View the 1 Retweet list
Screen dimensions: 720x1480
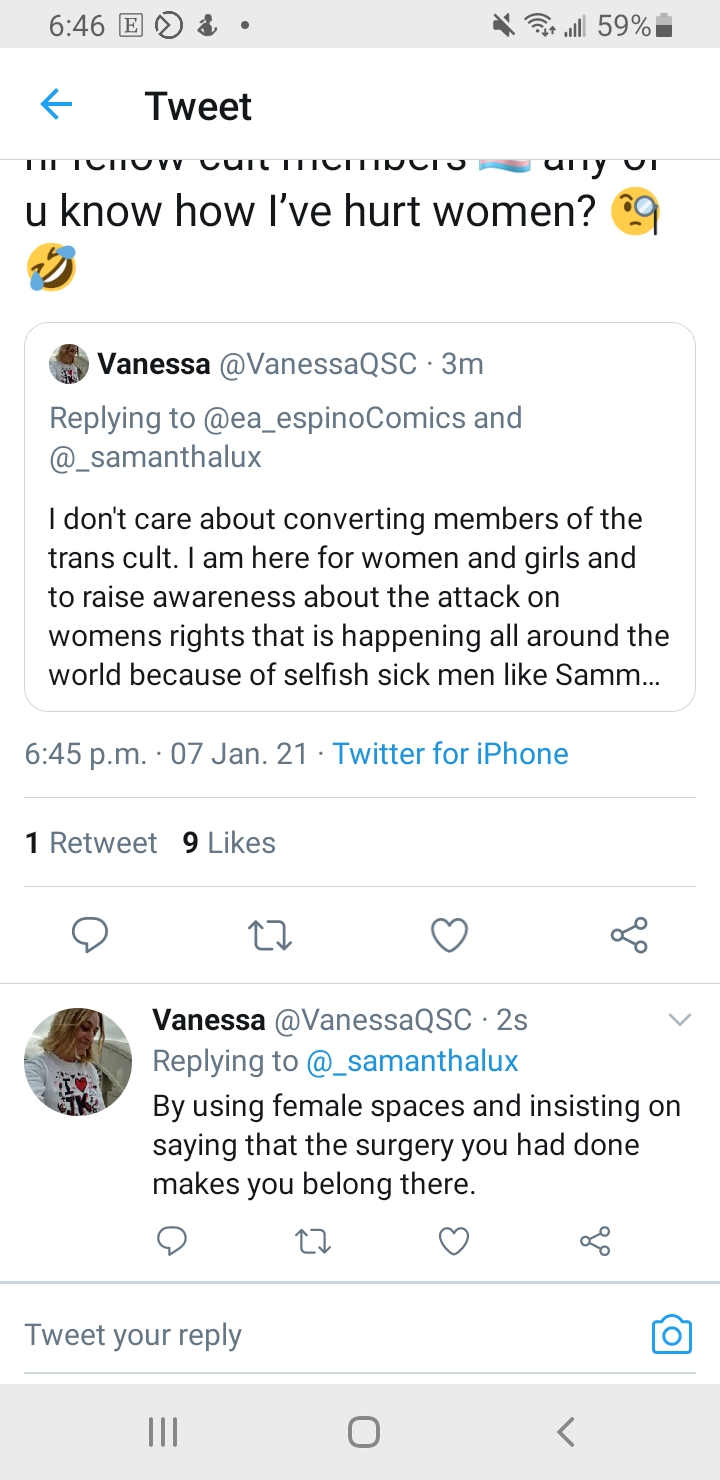point(91,843)
